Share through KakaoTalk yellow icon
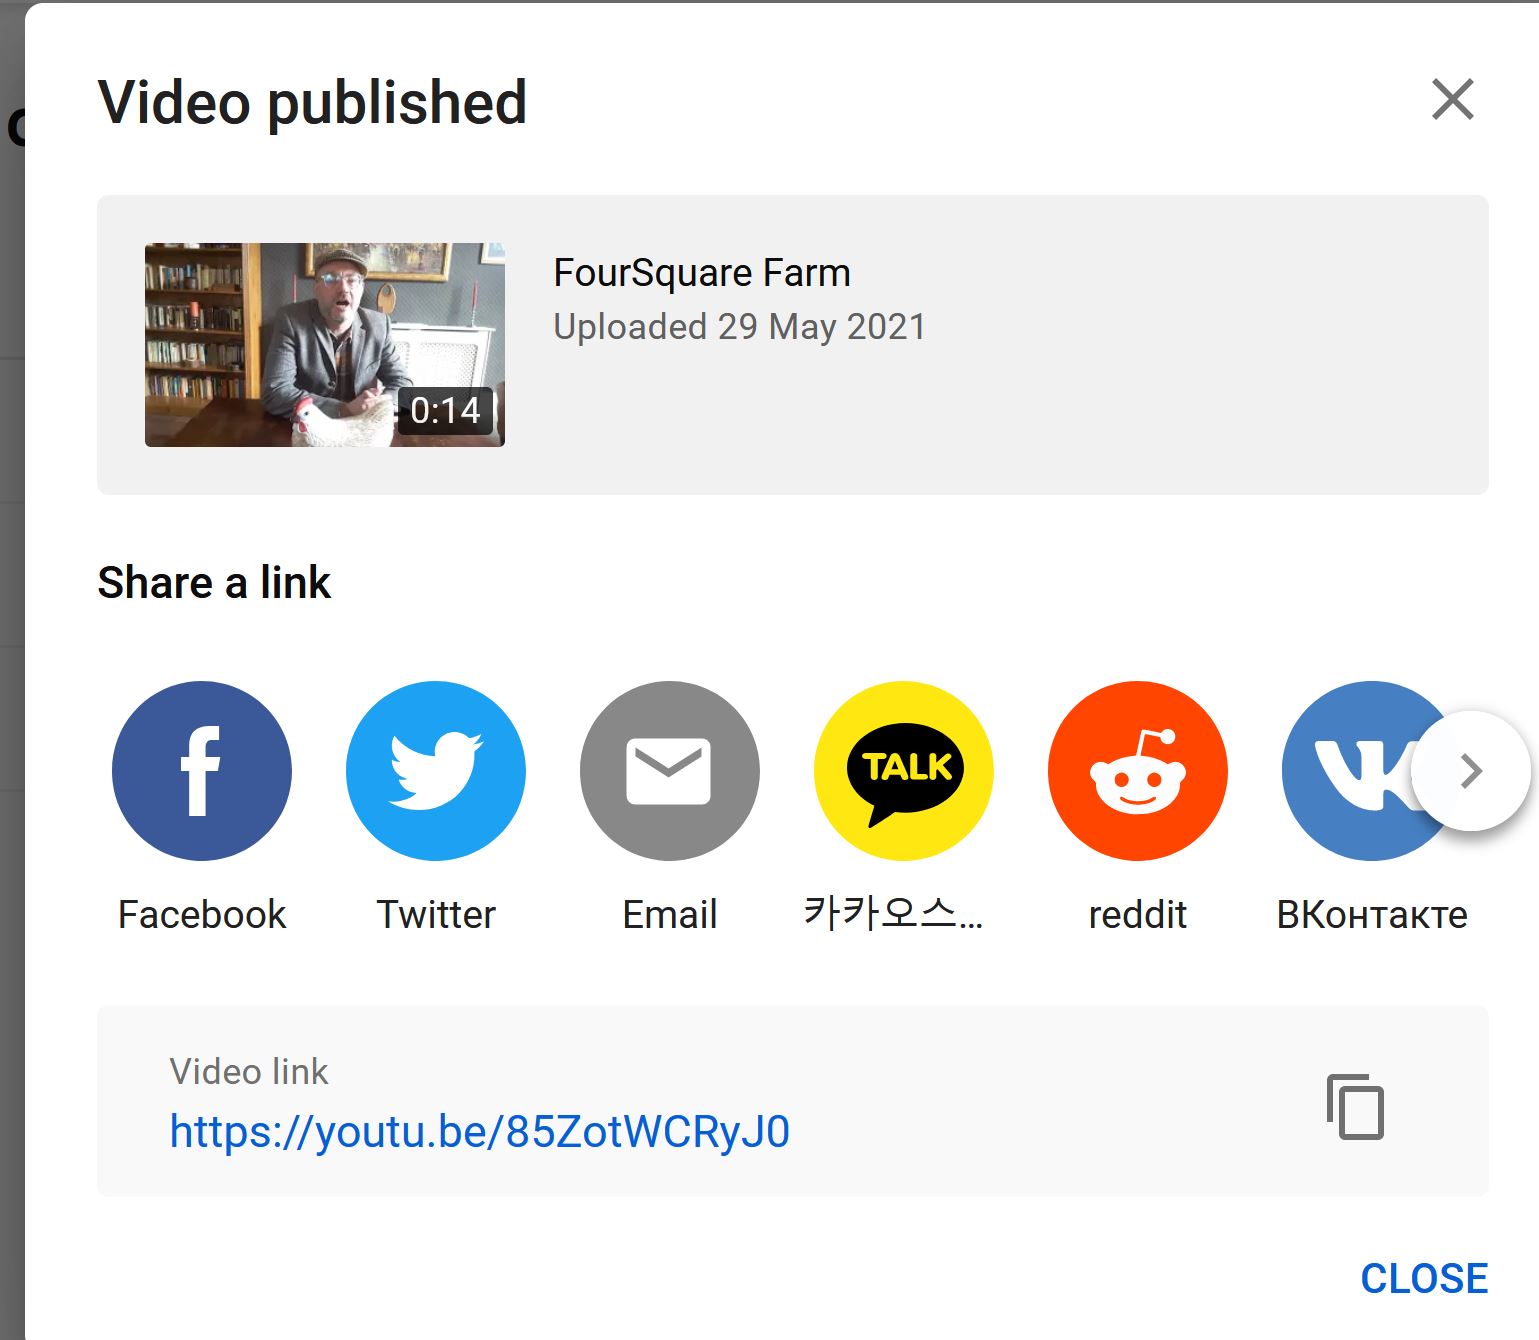This screenshot has width=1539, height=1340. click(904, 771)
